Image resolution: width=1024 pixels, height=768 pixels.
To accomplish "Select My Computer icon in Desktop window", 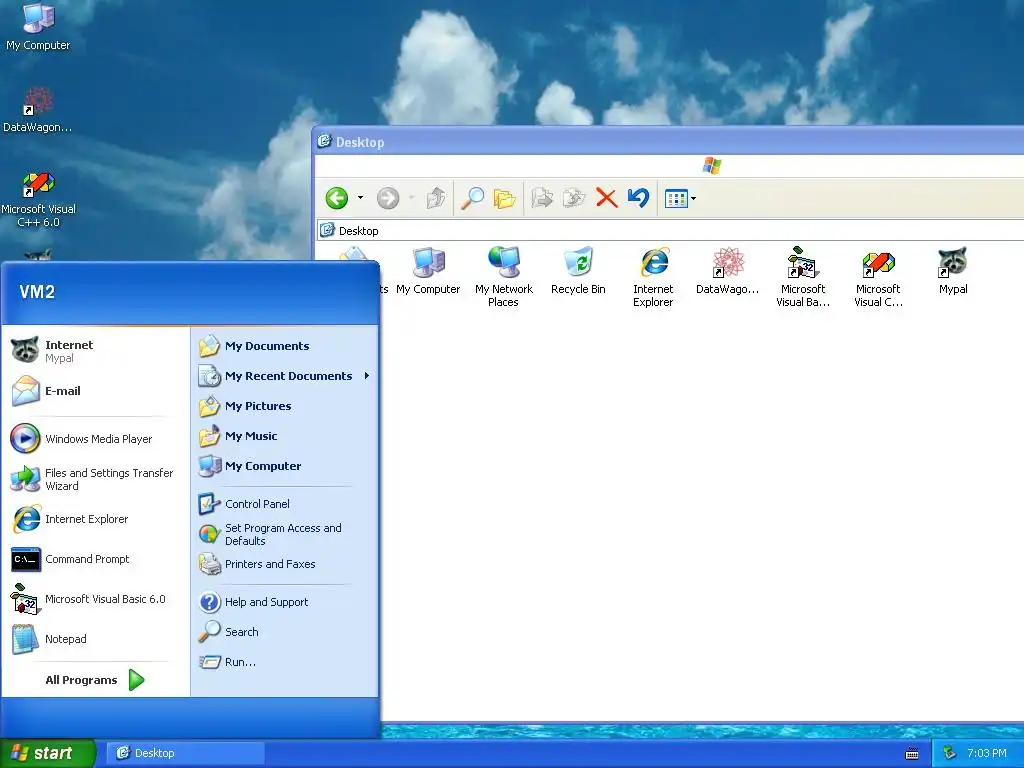I will pos(428,272).
